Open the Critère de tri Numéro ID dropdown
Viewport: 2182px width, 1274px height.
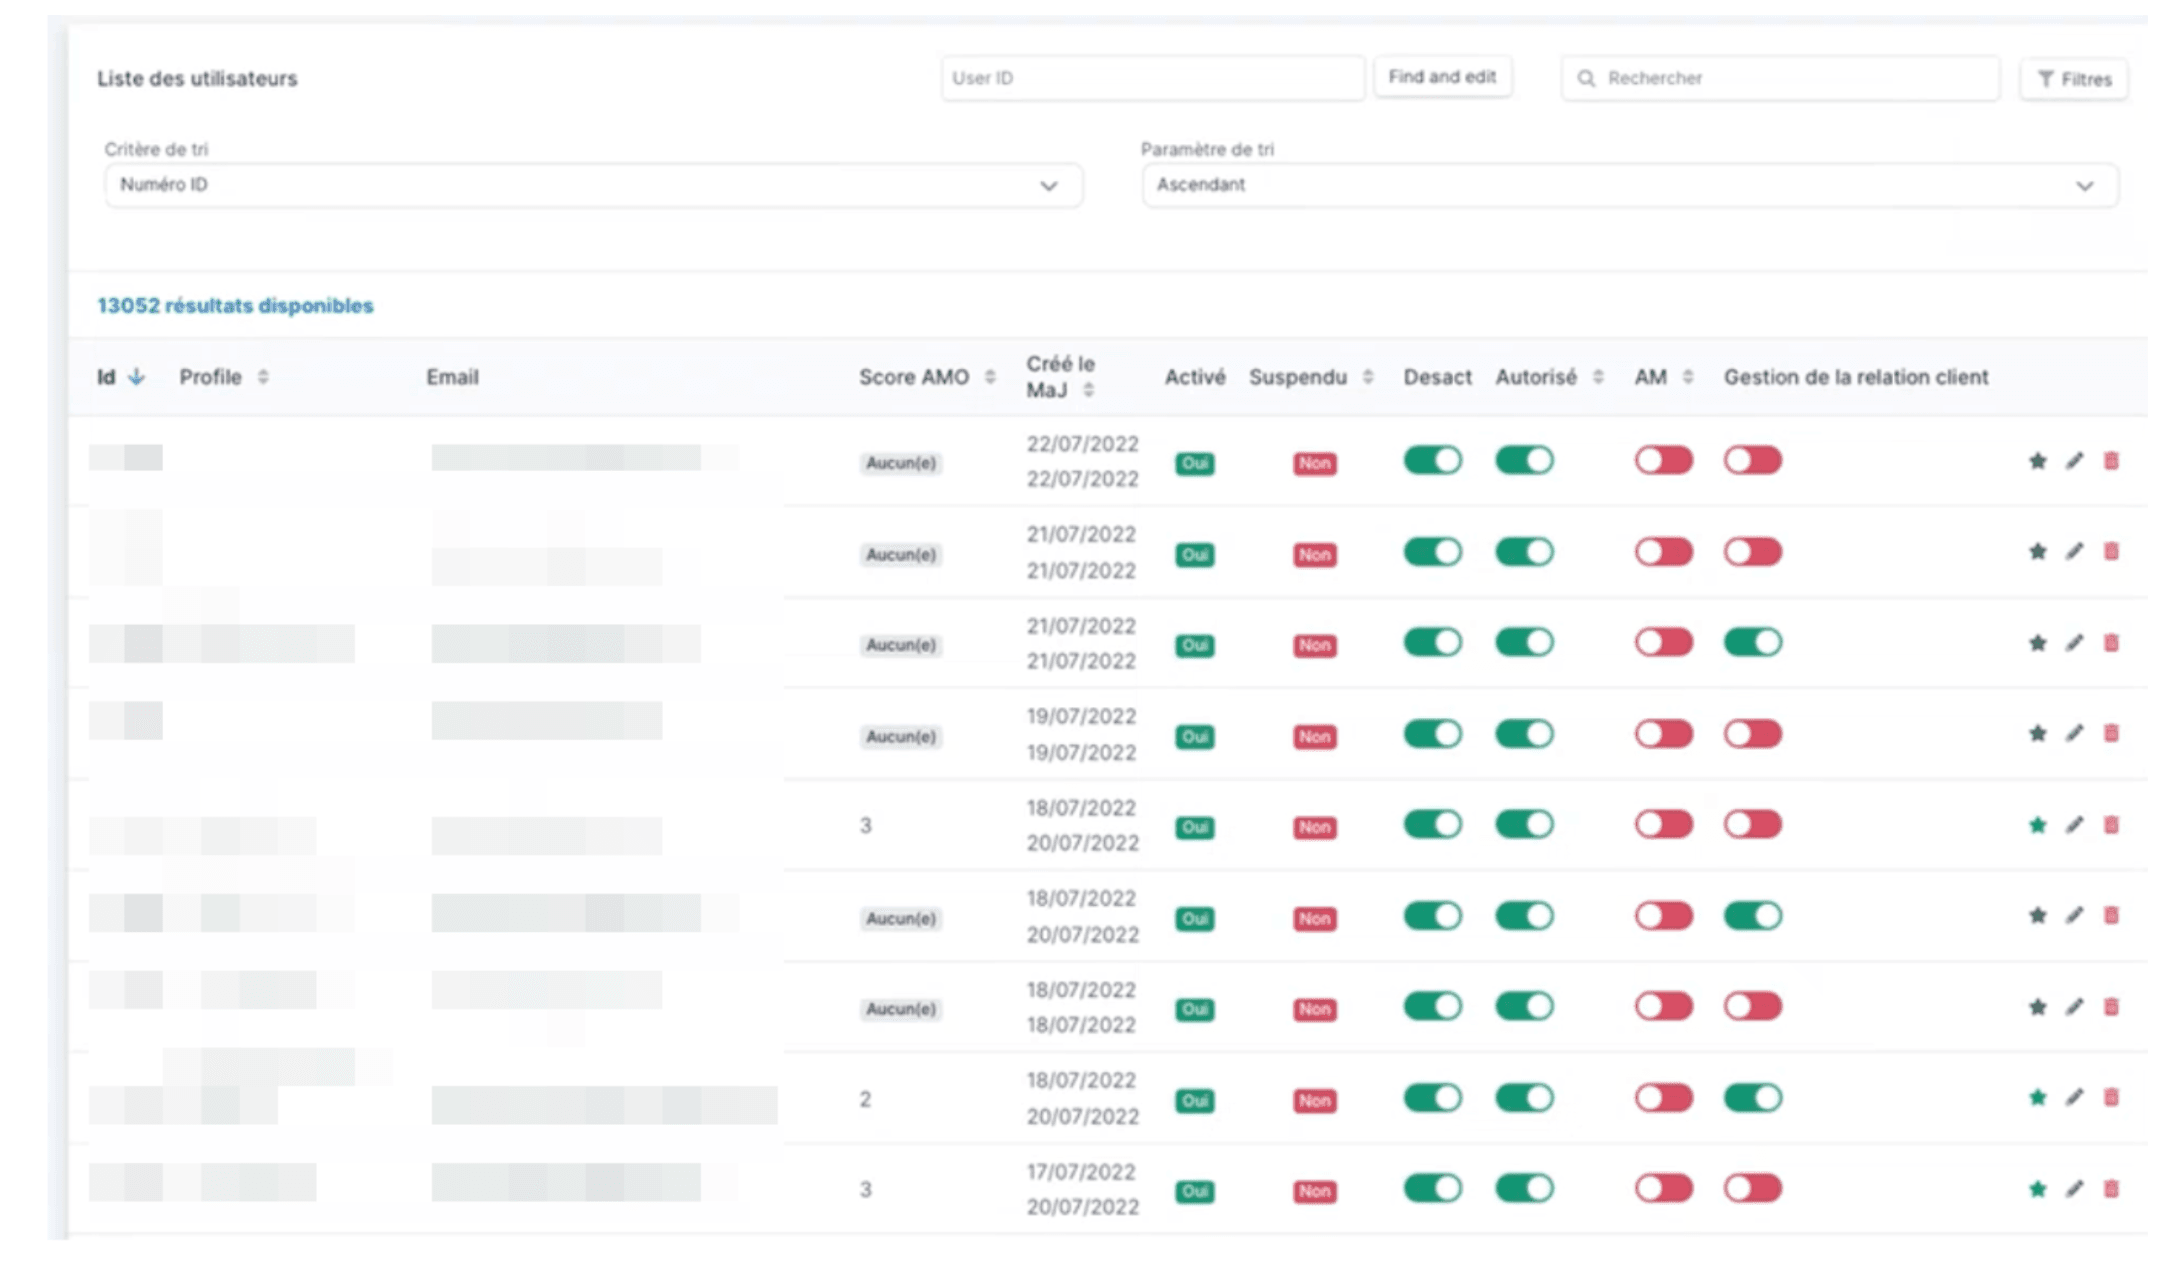point(593,185)
